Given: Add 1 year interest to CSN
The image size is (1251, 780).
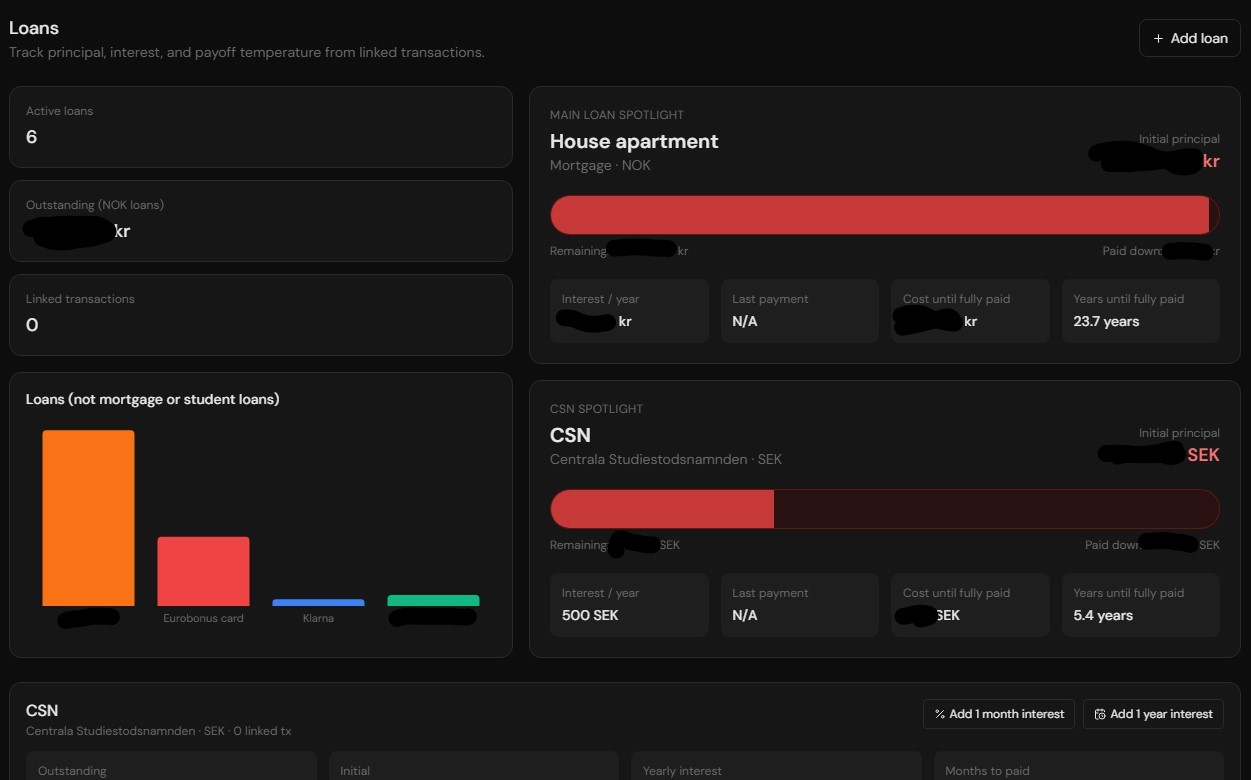Looking at the screenshot, I should [1153, 714].
